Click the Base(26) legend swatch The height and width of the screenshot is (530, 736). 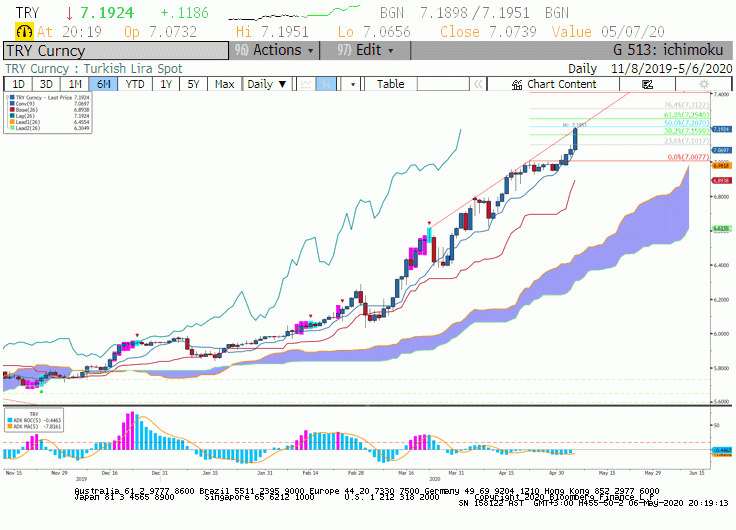(12, 110)
